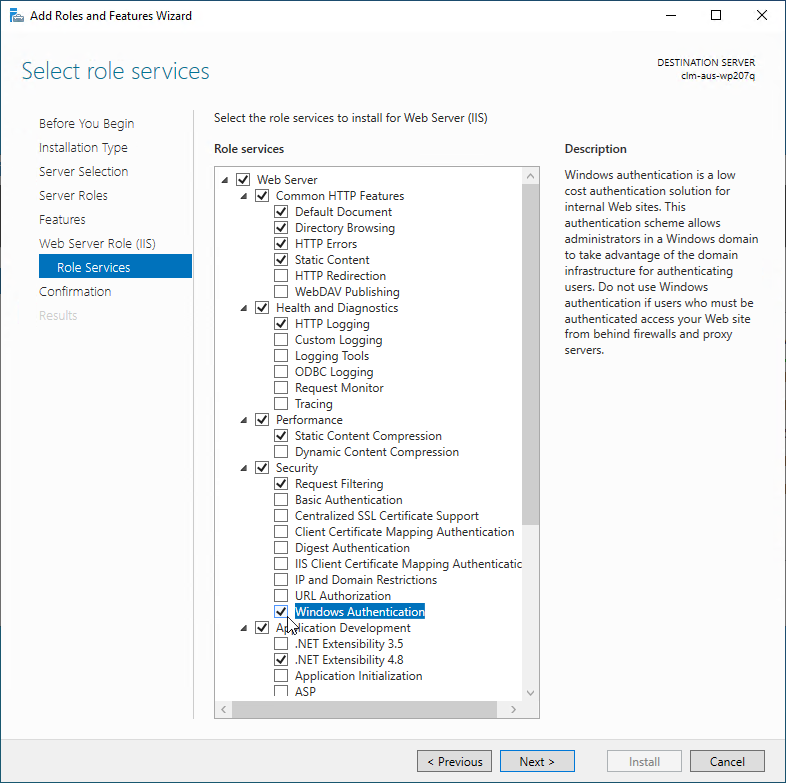Minimize the wizard window
This screenshot has height=783, width=786.
(x=671, y=15)
